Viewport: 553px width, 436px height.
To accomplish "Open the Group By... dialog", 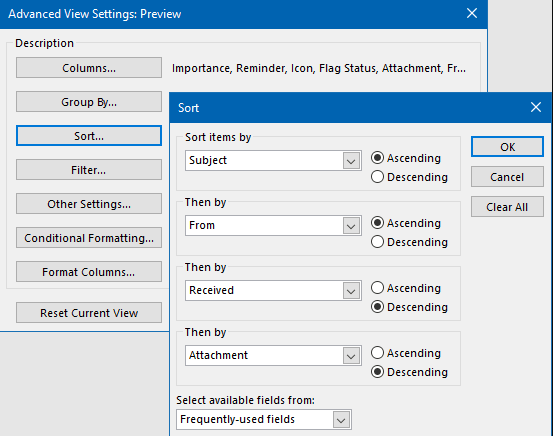I will 89,102.
